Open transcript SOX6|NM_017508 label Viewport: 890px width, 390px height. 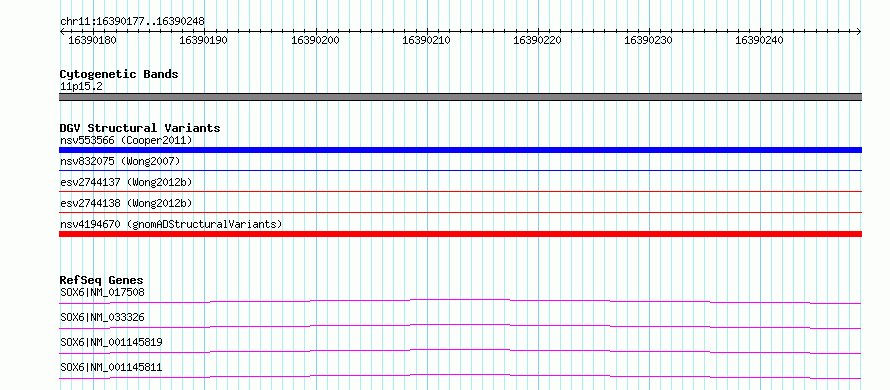coord(102,292)
